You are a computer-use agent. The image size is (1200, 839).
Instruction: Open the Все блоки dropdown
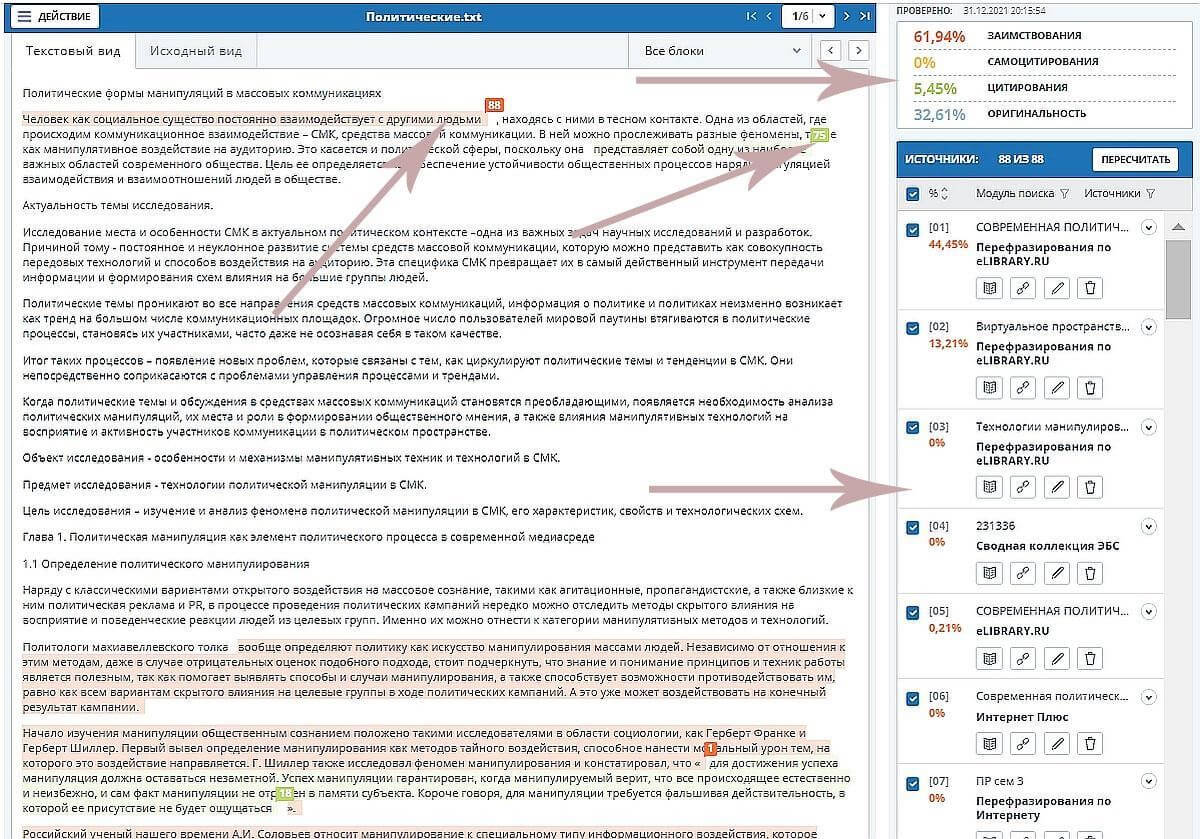click(x=724, y=50)
